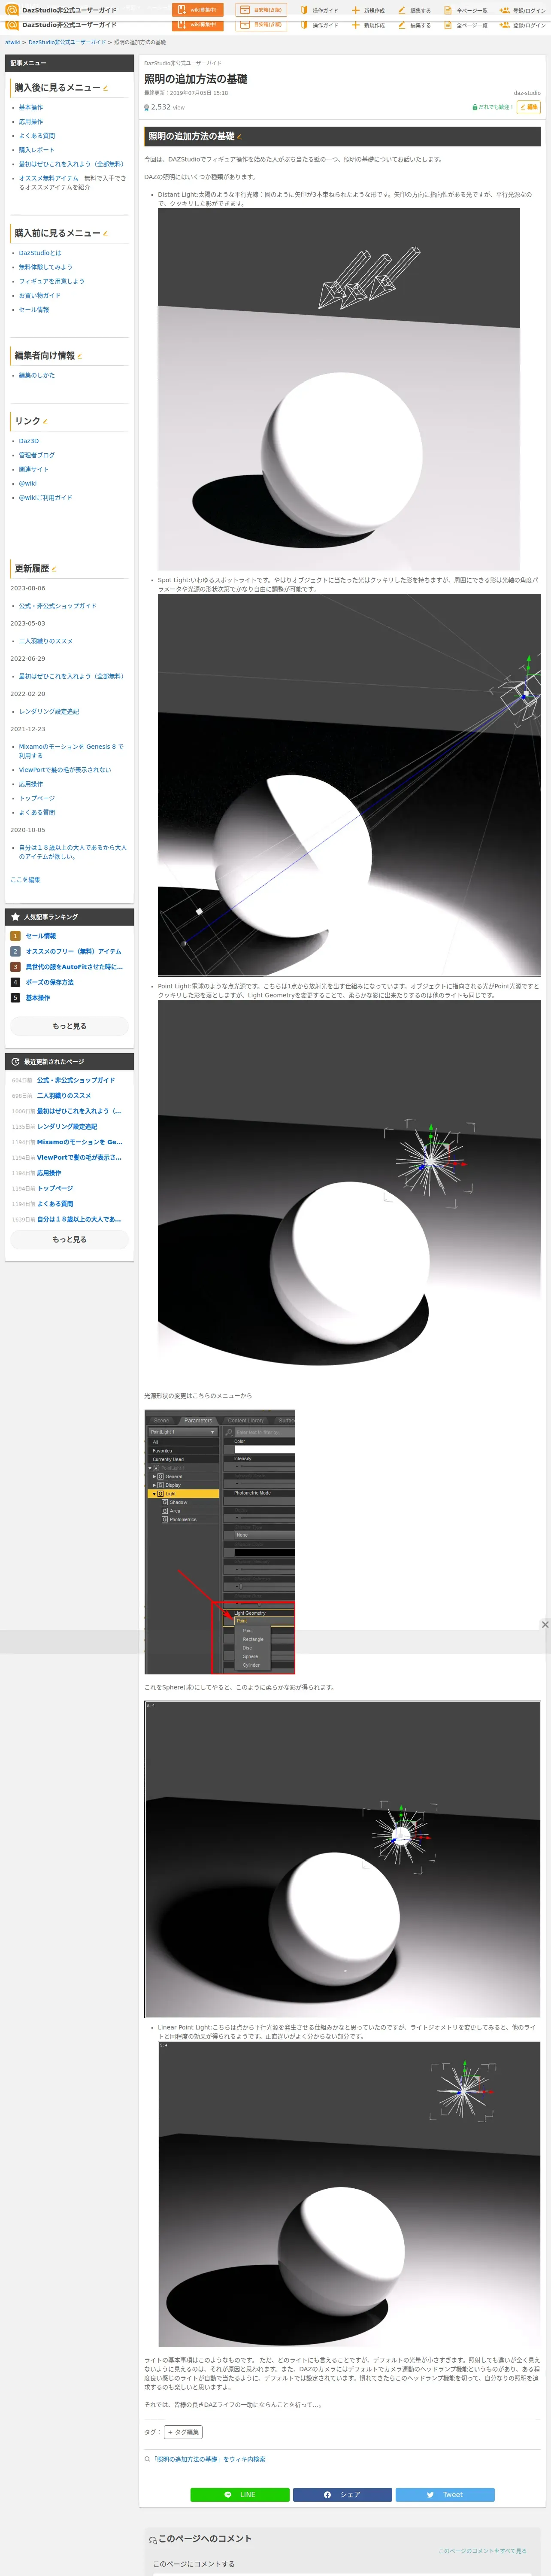Open レンダリング設定追記 dated 2022-02-20 in 更新履歴
This screenshot has height=2576, width=551.
pos(49,712)
